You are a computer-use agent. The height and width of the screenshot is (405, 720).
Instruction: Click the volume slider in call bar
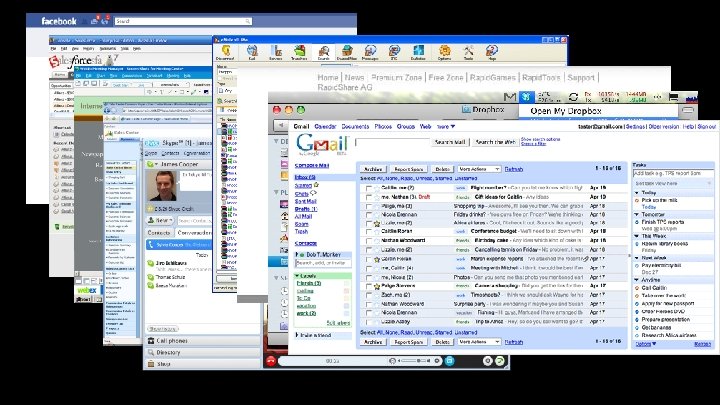[x=415, y=361]
